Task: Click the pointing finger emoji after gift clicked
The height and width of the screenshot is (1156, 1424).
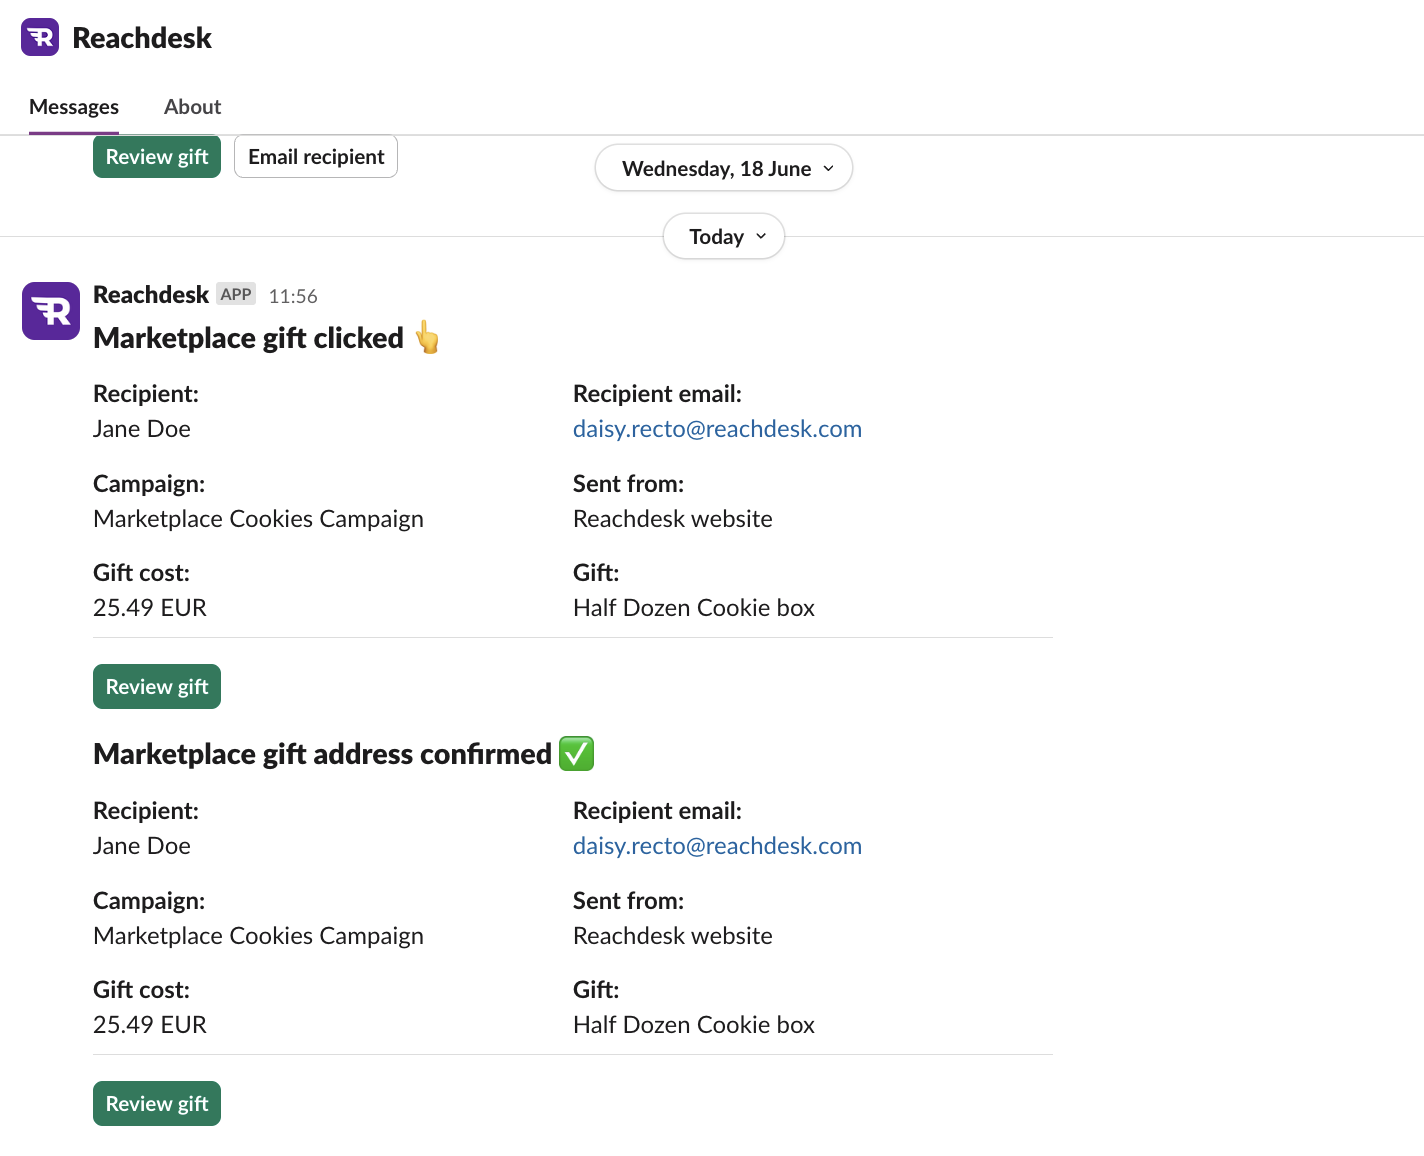Action: click(427, 338)
